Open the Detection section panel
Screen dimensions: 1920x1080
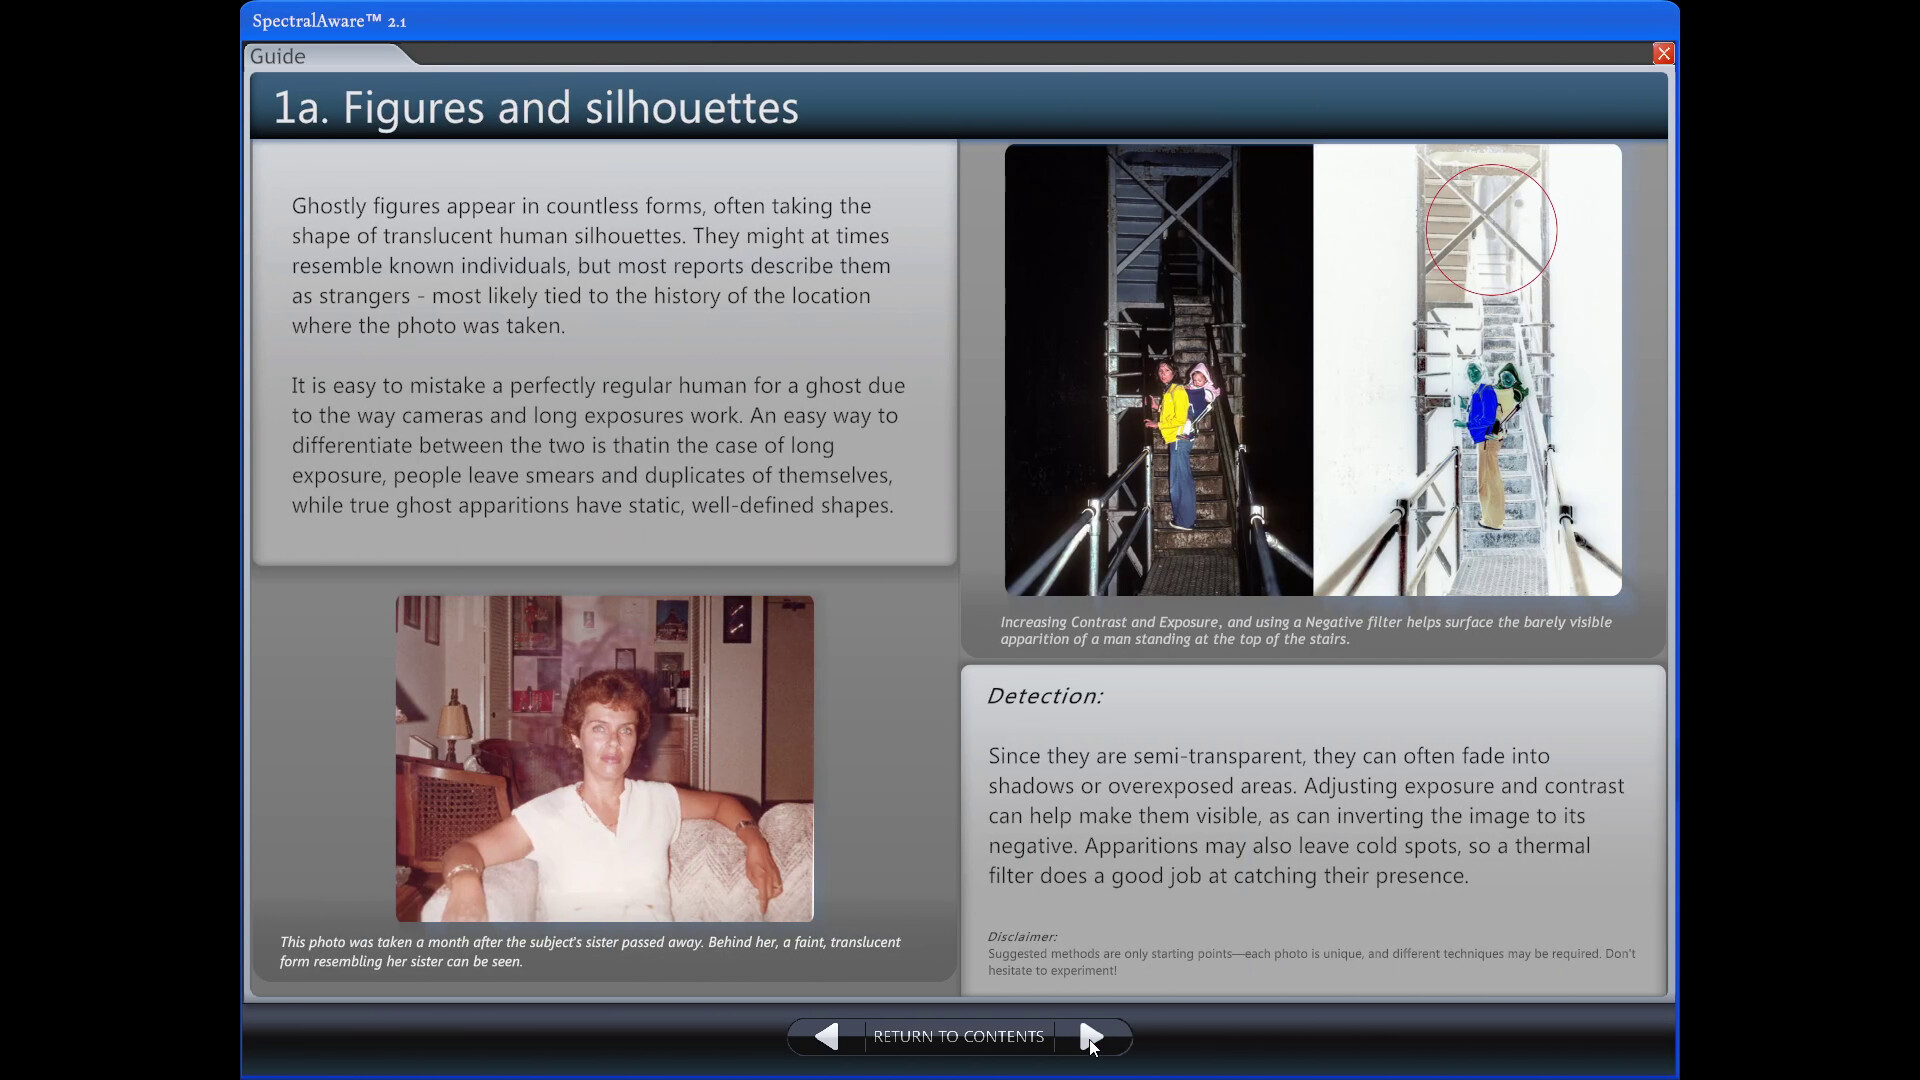(1044, 695)
